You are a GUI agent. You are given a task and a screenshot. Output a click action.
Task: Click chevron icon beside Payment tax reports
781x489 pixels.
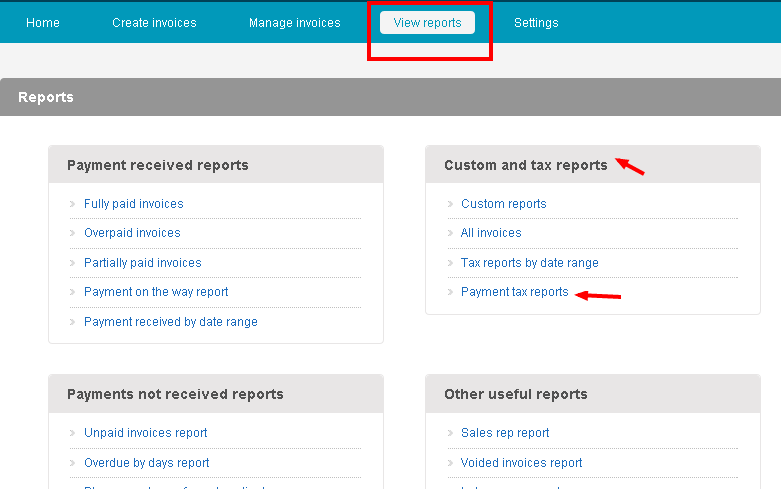coord(450,292)
